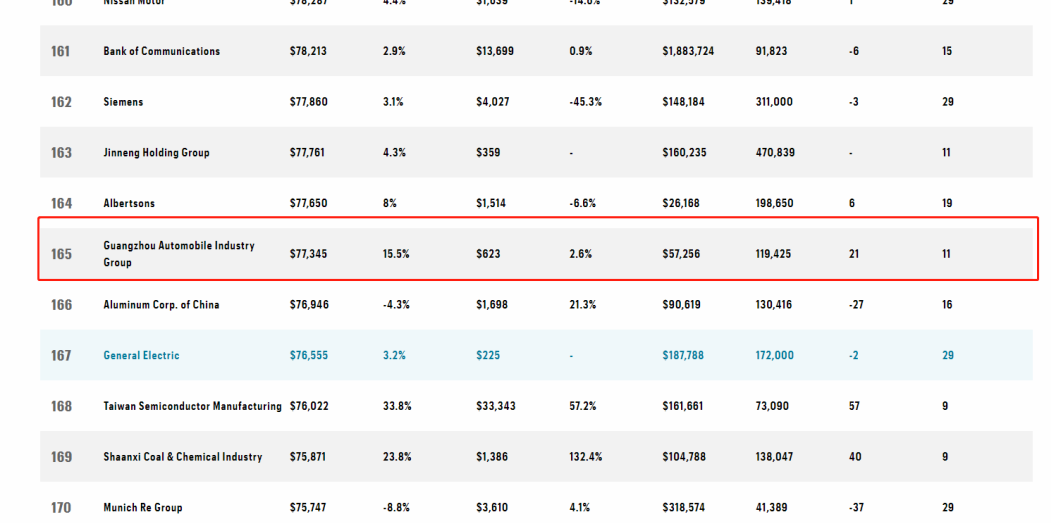Click rank number 165 in highlighted row

[61, 254]
